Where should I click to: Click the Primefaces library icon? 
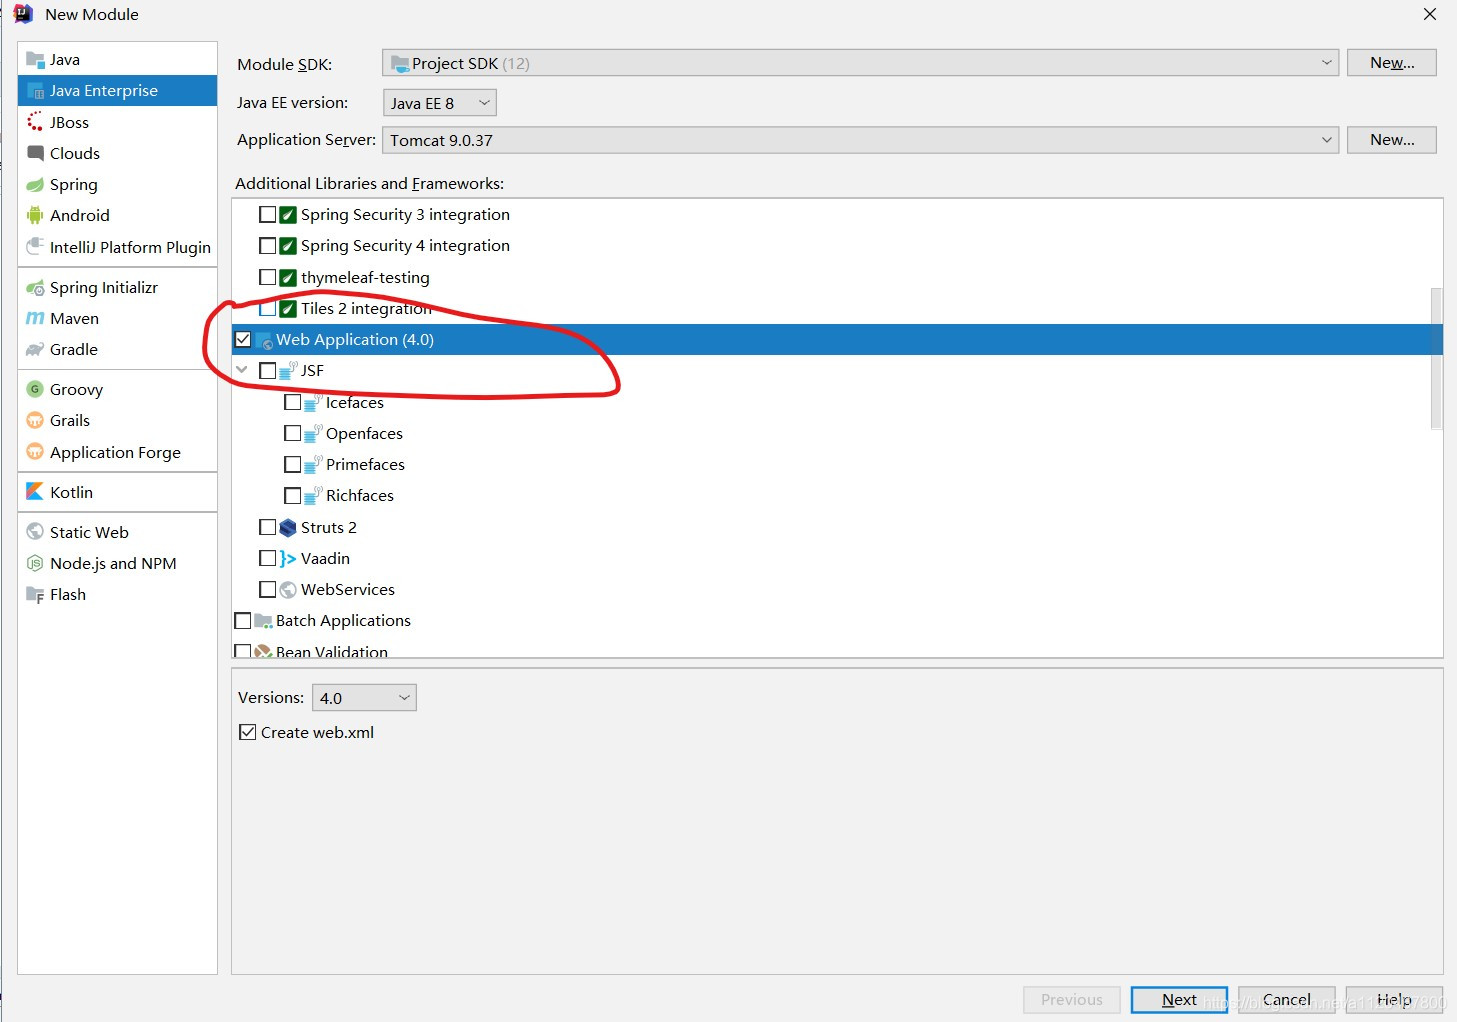tap(313, 464)
